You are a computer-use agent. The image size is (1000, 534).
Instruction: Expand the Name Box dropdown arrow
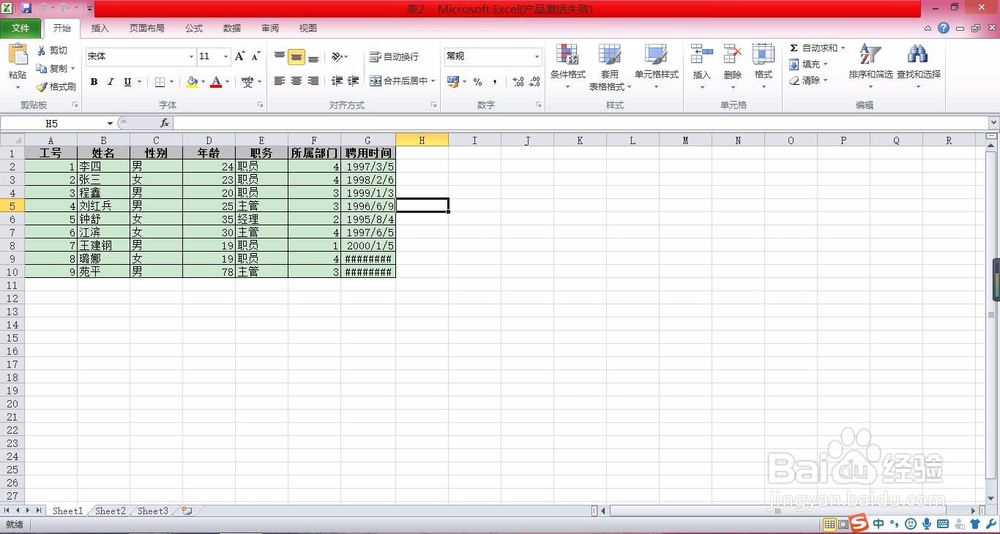110,123
